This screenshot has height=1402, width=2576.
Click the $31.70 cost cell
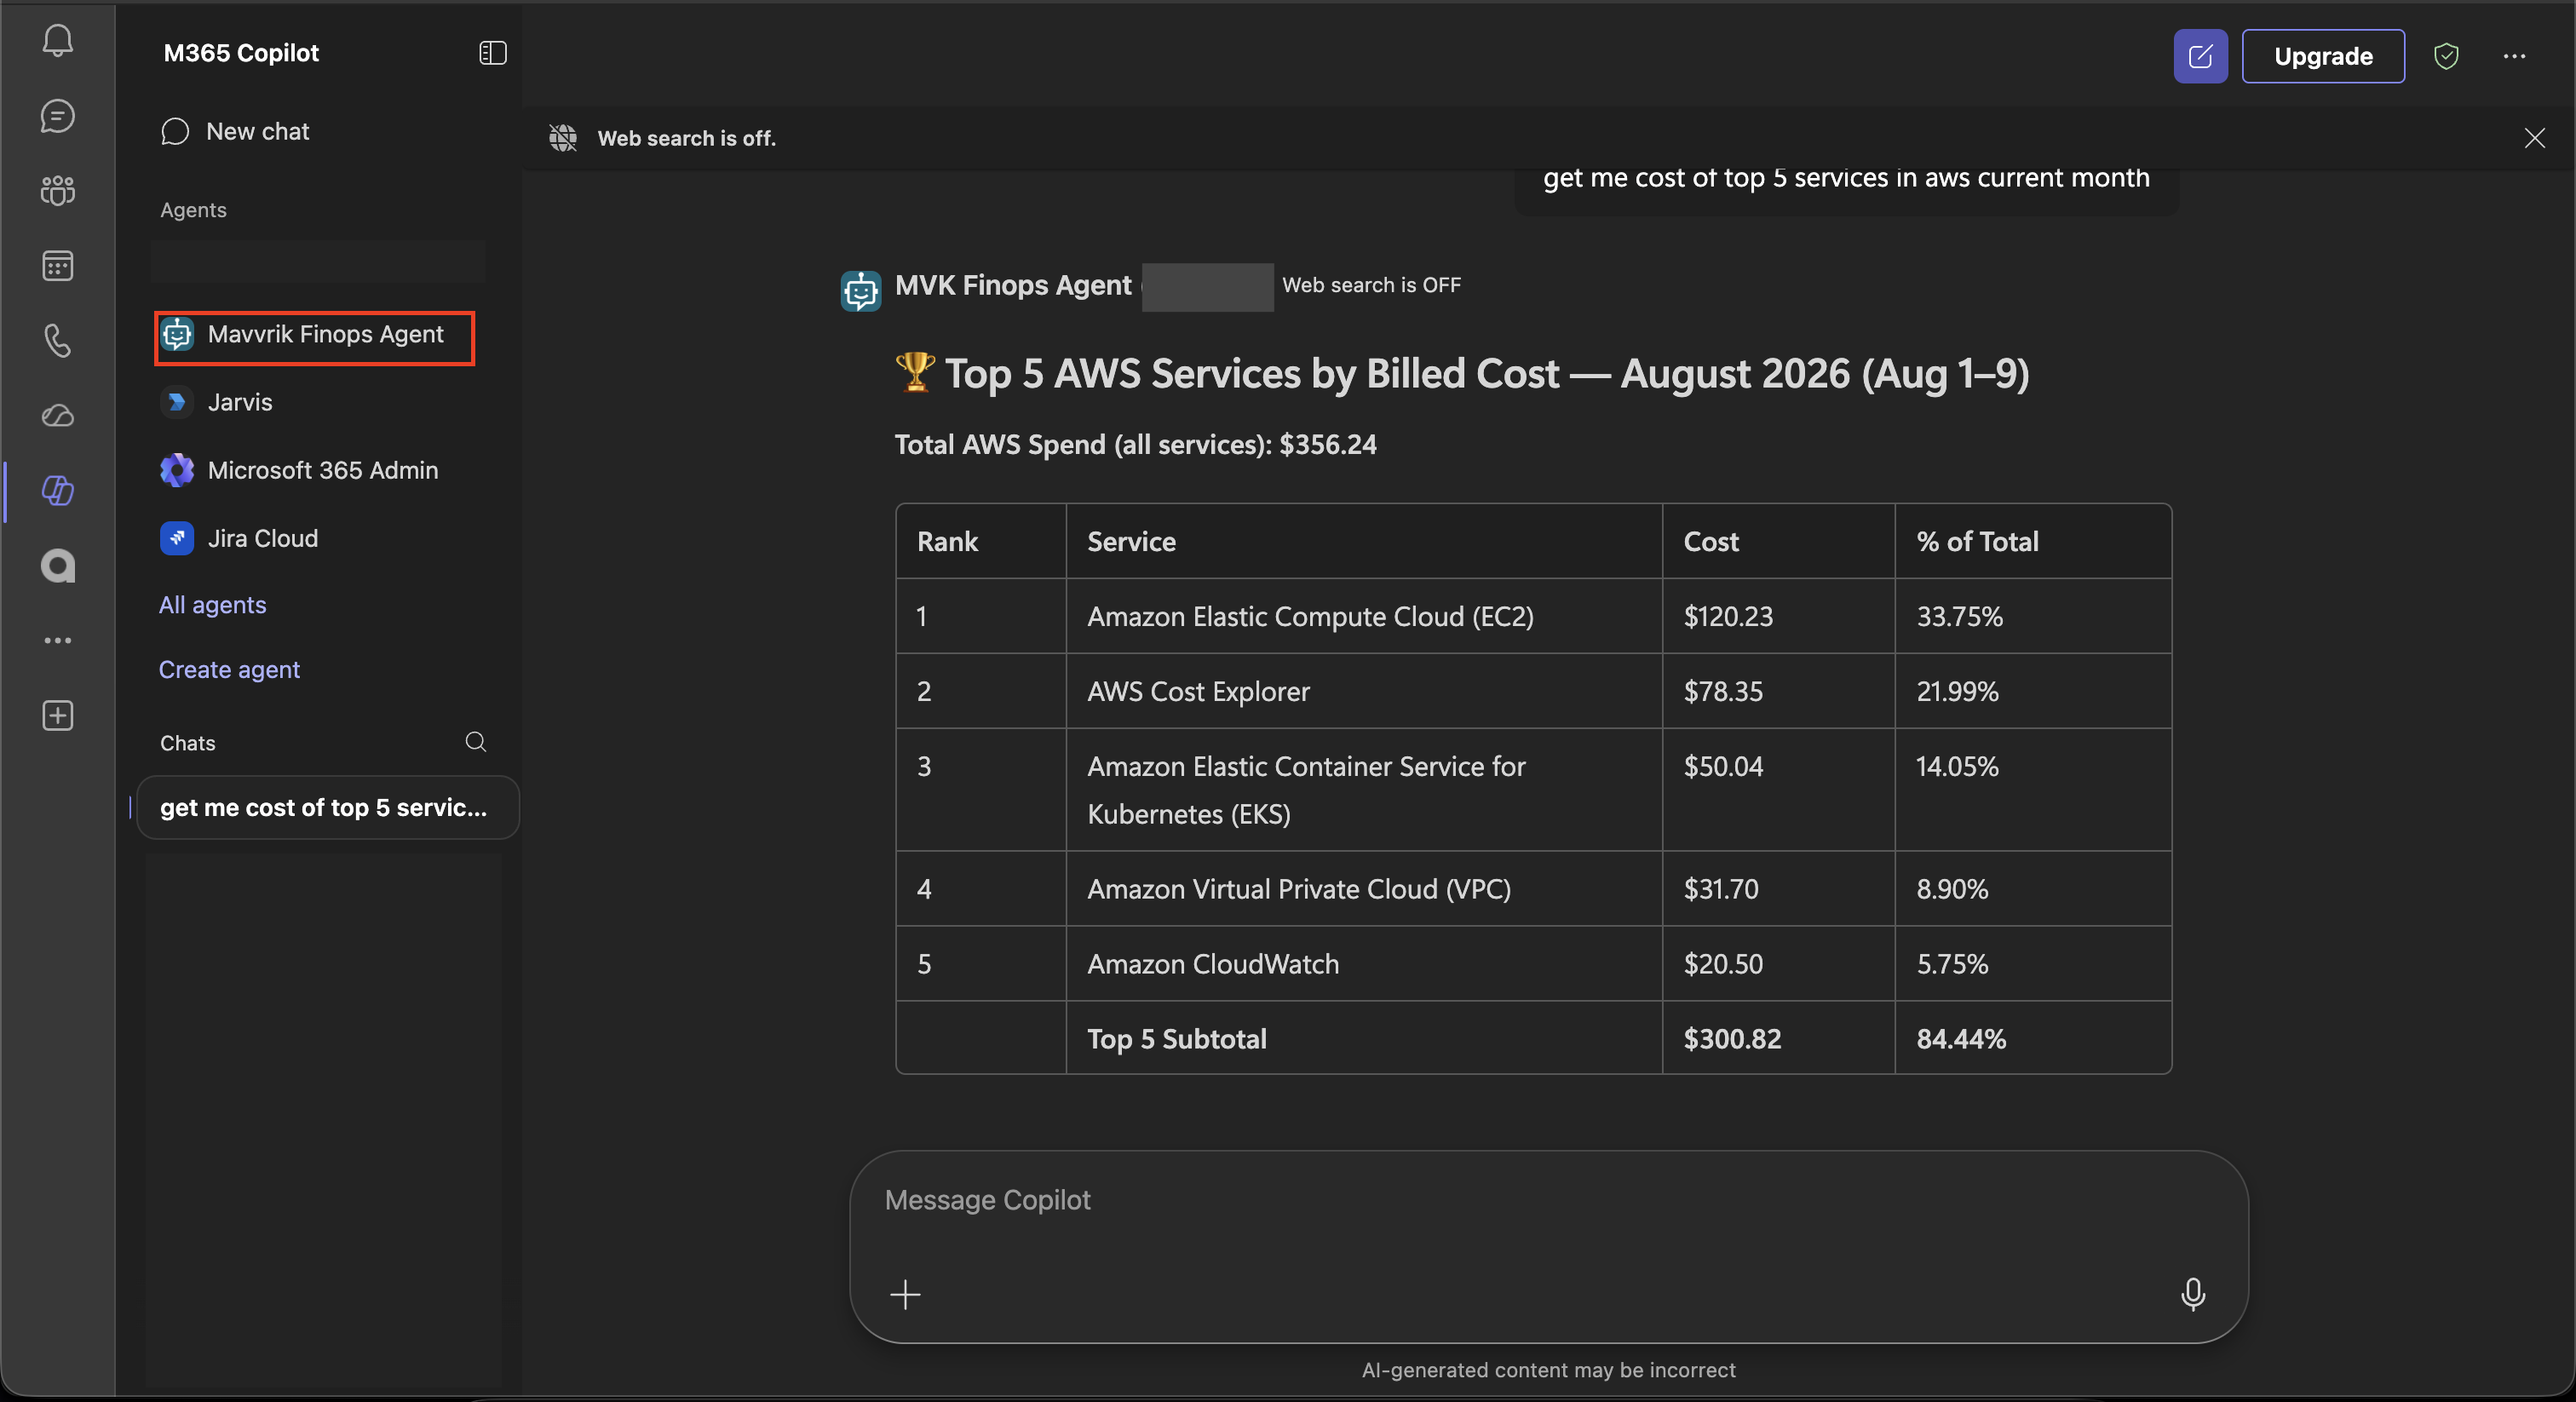1778,889
